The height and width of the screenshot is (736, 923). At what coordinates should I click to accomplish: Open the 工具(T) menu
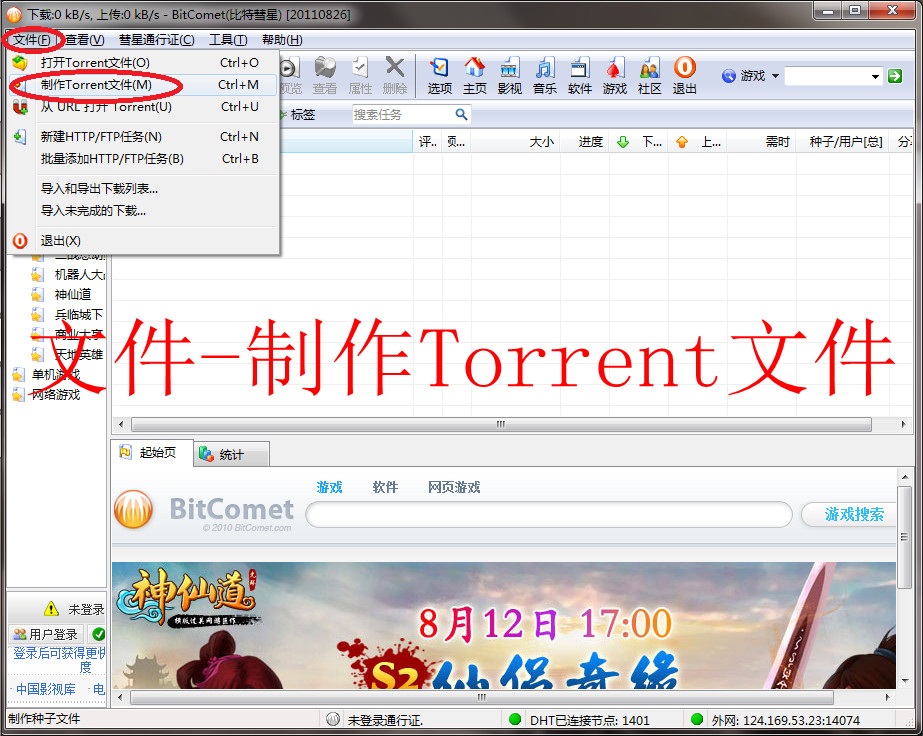(x=228, y=39)
